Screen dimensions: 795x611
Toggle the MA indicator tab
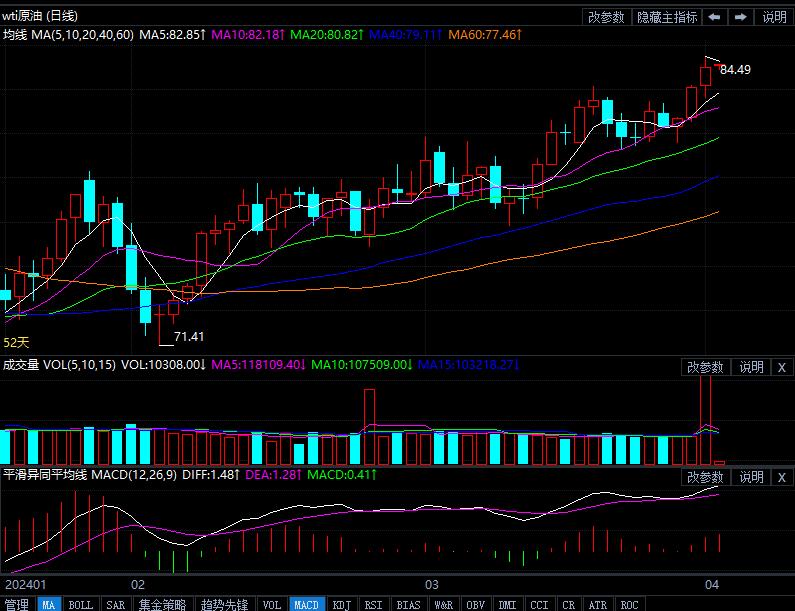click(48, 604)
